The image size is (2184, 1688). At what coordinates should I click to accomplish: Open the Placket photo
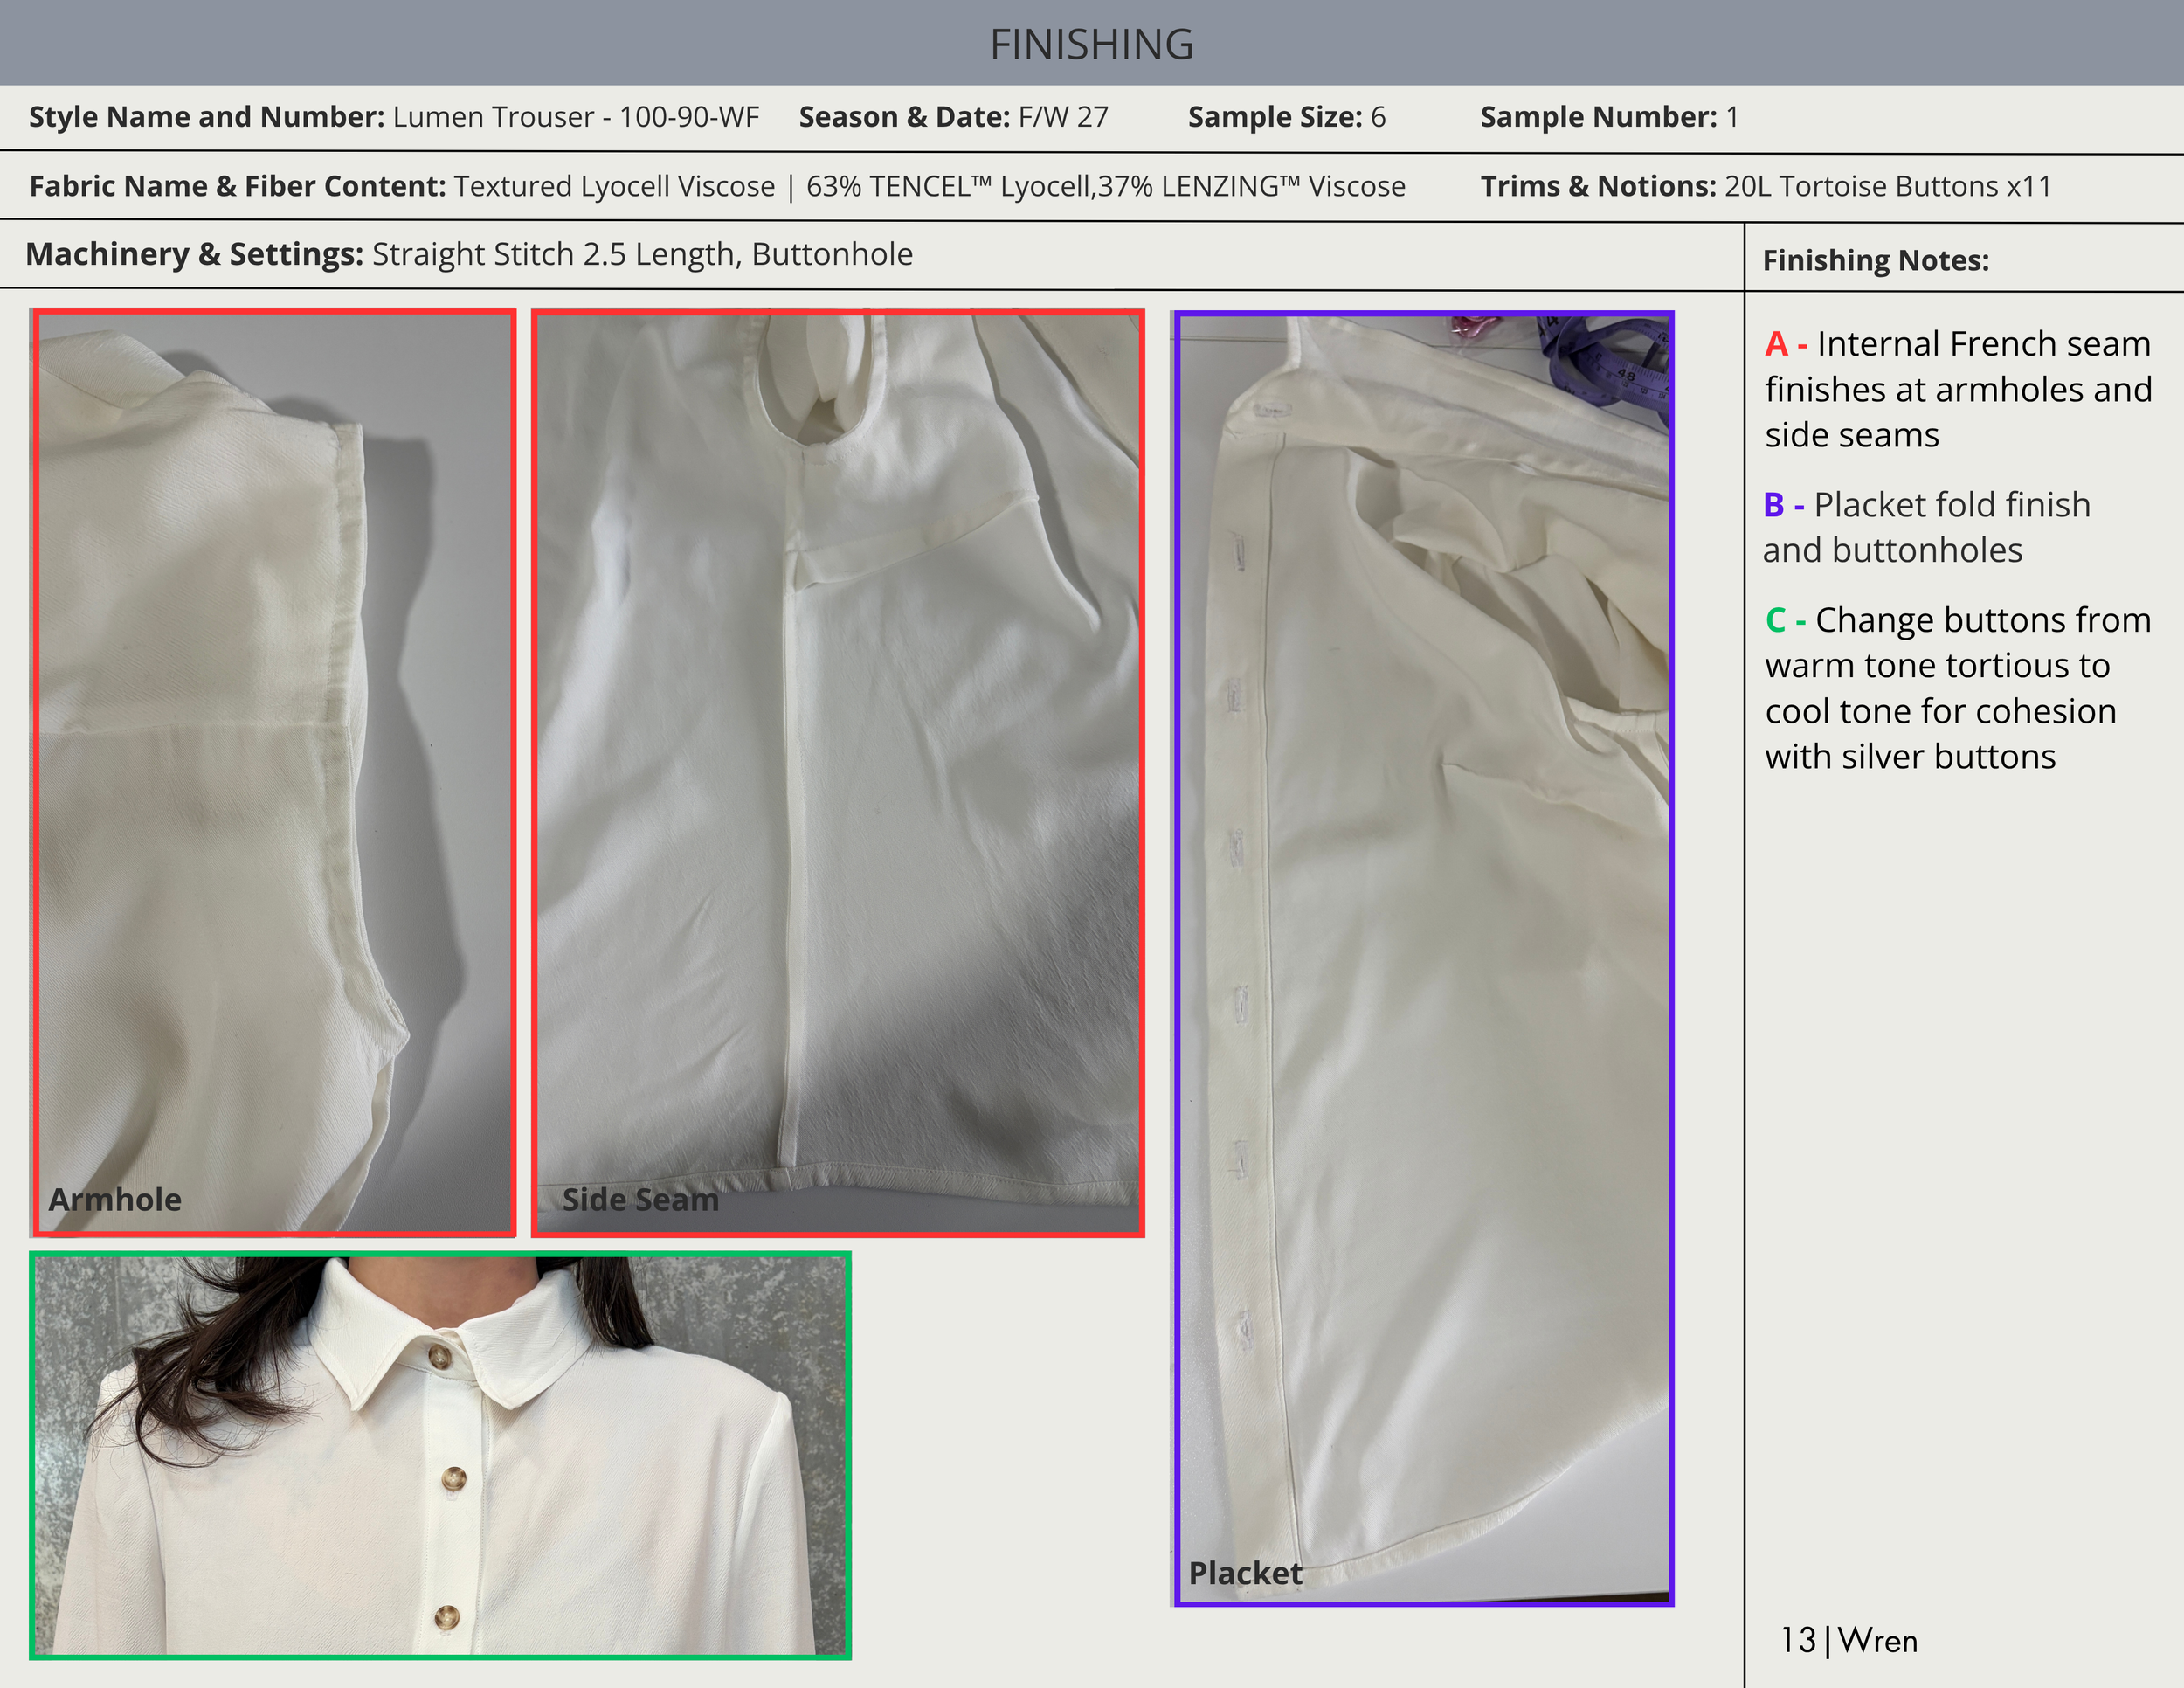click(x=1422, y=957)
